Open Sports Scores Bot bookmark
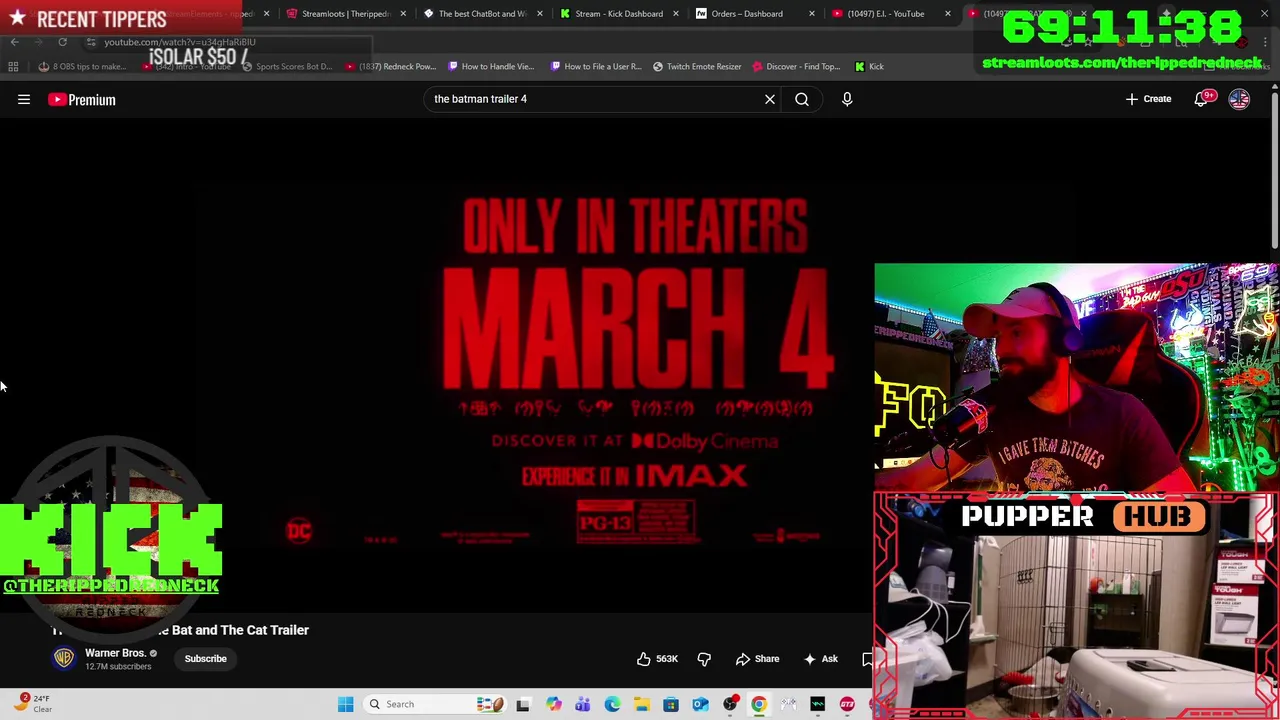The image size is (1280, 720). (287, 67)
